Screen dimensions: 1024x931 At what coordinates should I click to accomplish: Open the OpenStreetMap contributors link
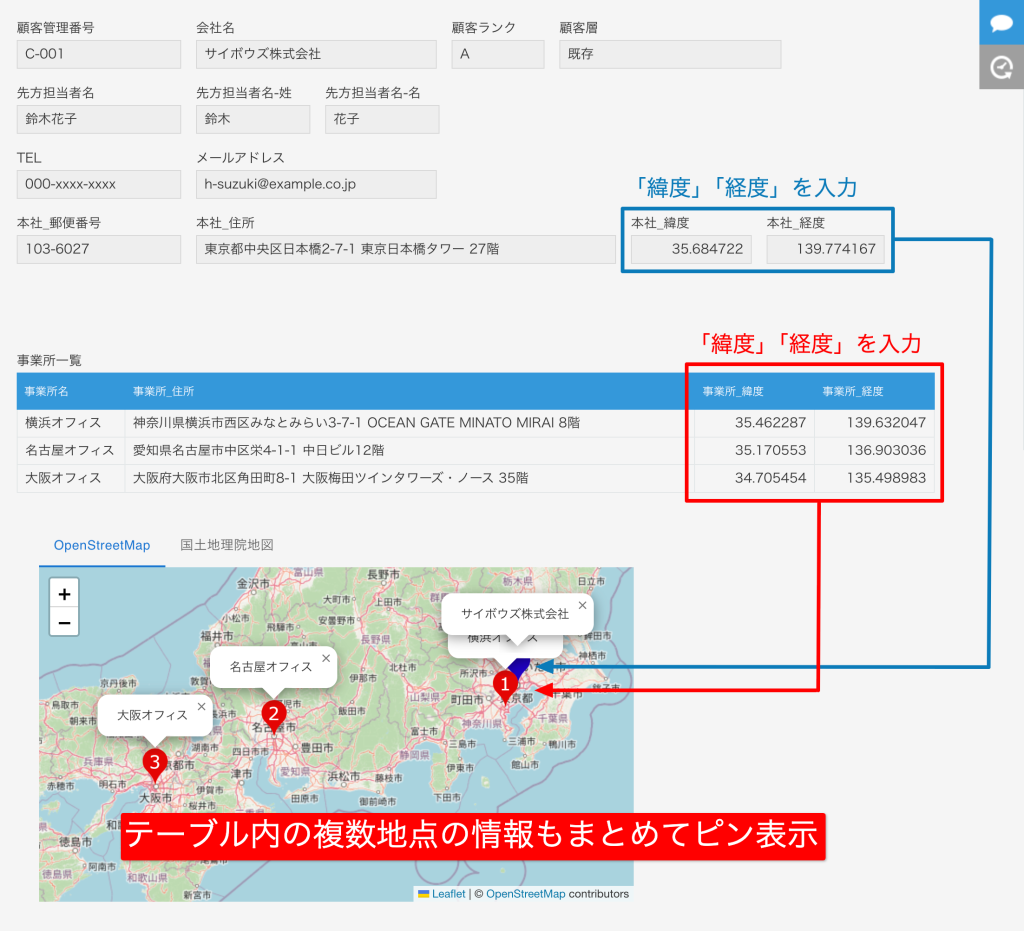pyautogui.click(x=525, y=894)
